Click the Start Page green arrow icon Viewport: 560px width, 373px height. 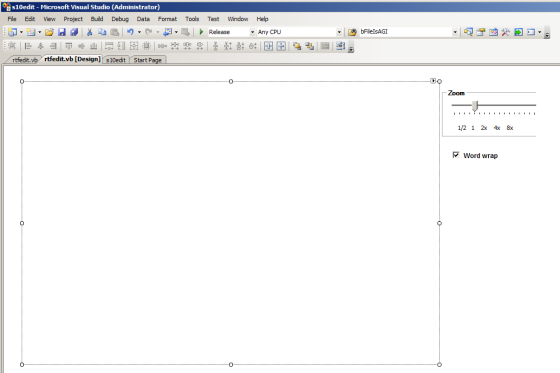518,32
